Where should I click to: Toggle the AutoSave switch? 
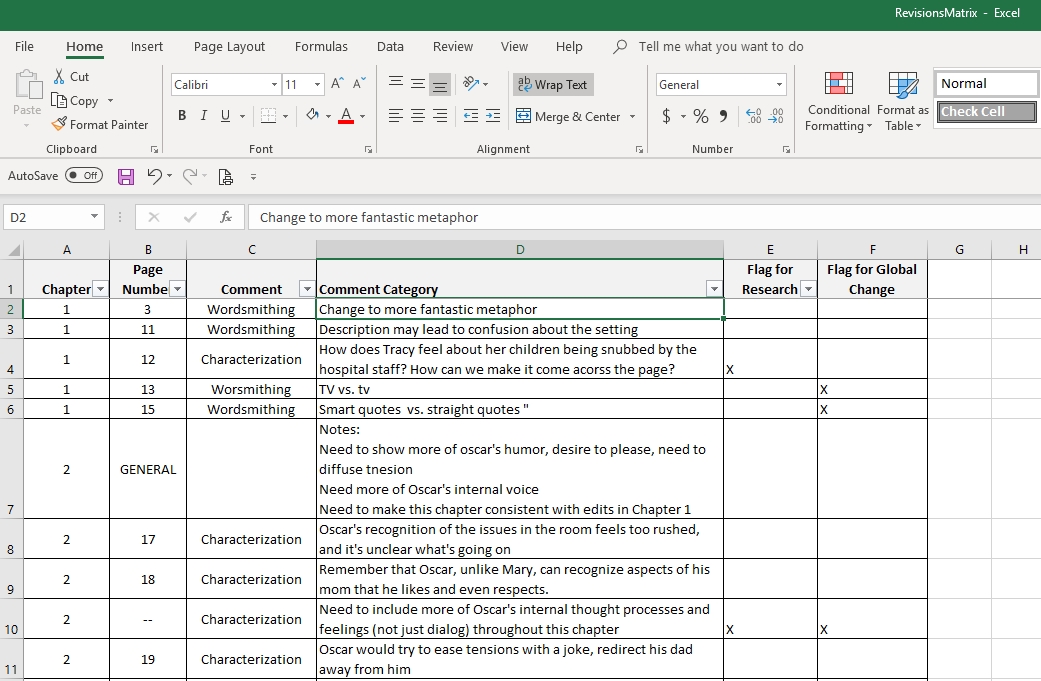[84, 176]
